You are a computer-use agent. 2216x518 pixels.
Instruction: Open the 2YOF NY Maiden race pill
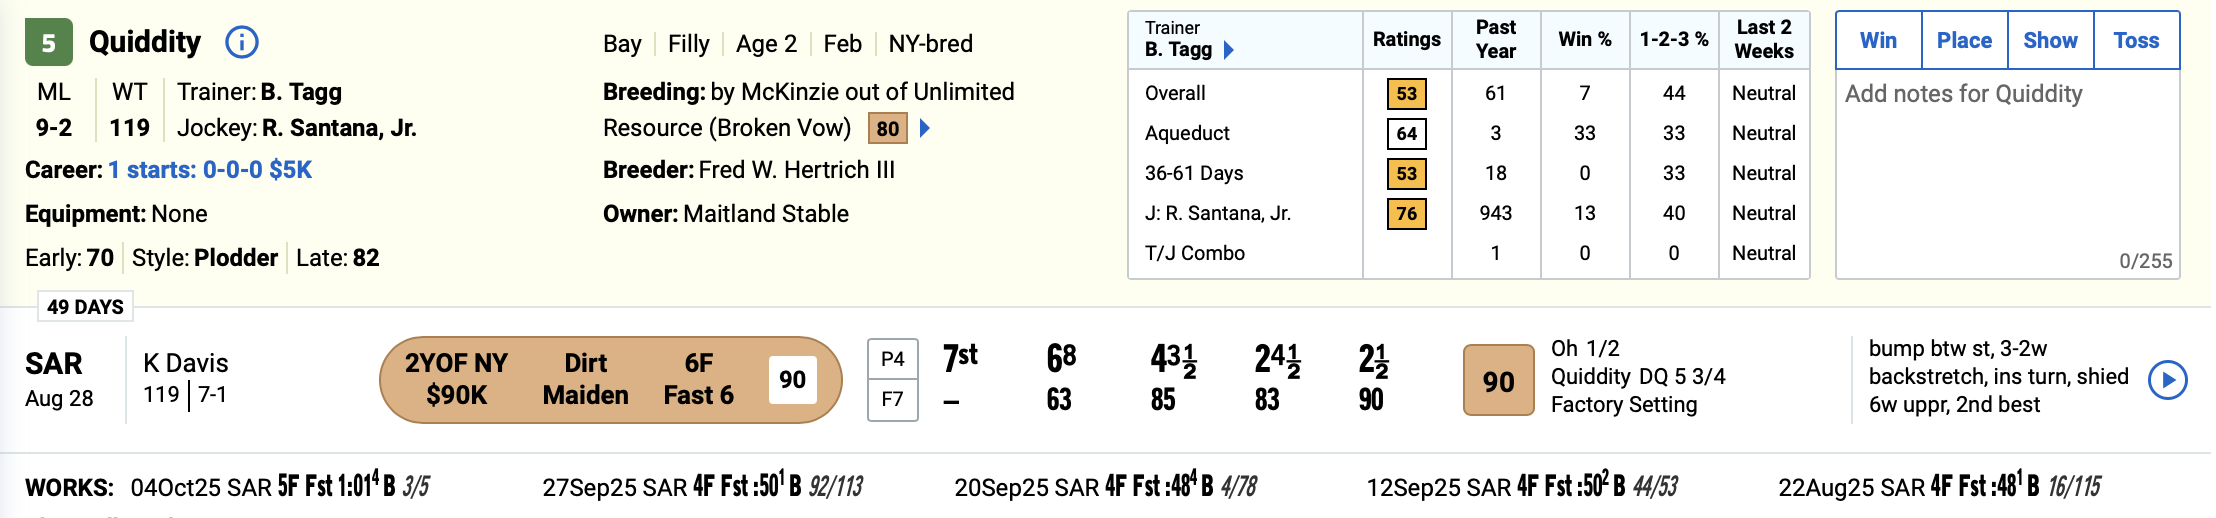(x=610, y=380)
